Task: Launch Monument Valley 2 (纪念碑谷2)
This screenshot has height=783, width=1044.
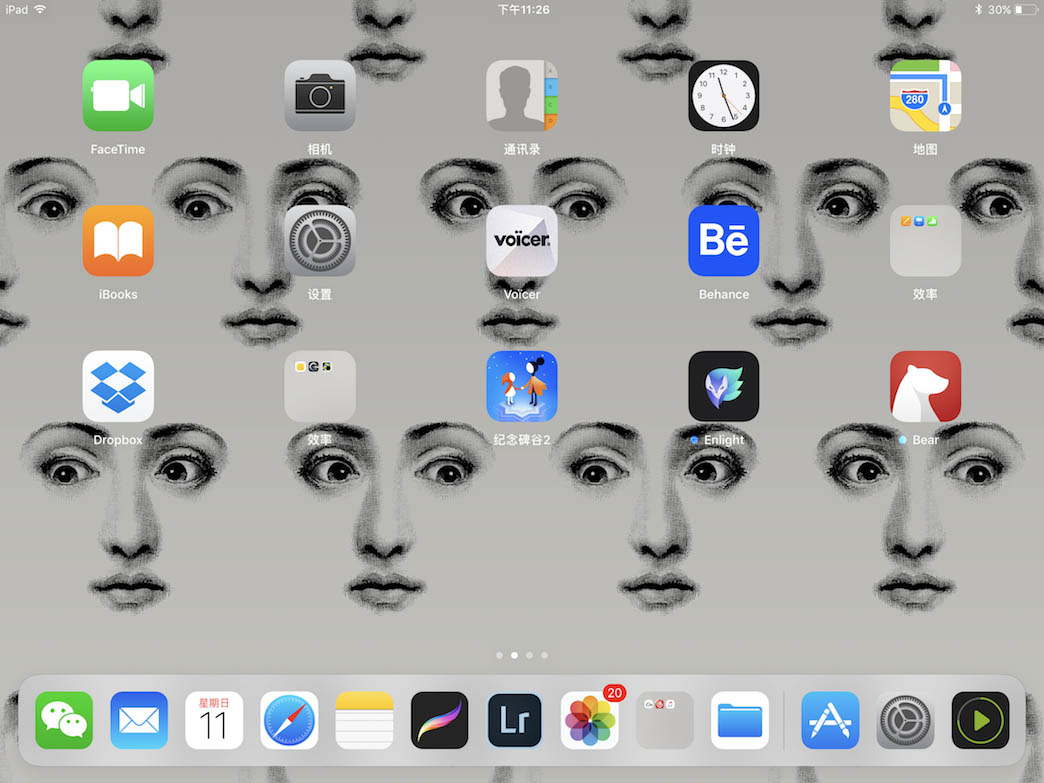Action: [521, 386]
